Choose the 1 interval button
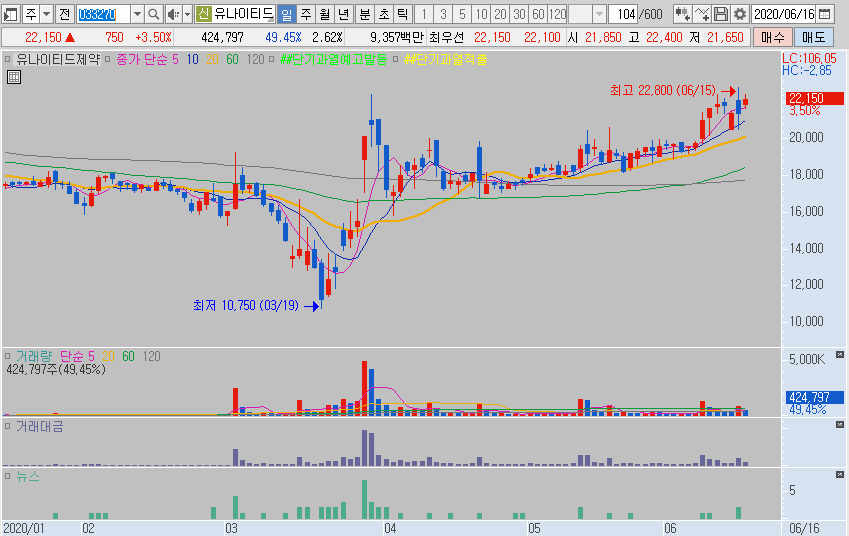Image resolution: width=849 pixels, height=536 pixels. pyautogui.click(x=424, y=14)
